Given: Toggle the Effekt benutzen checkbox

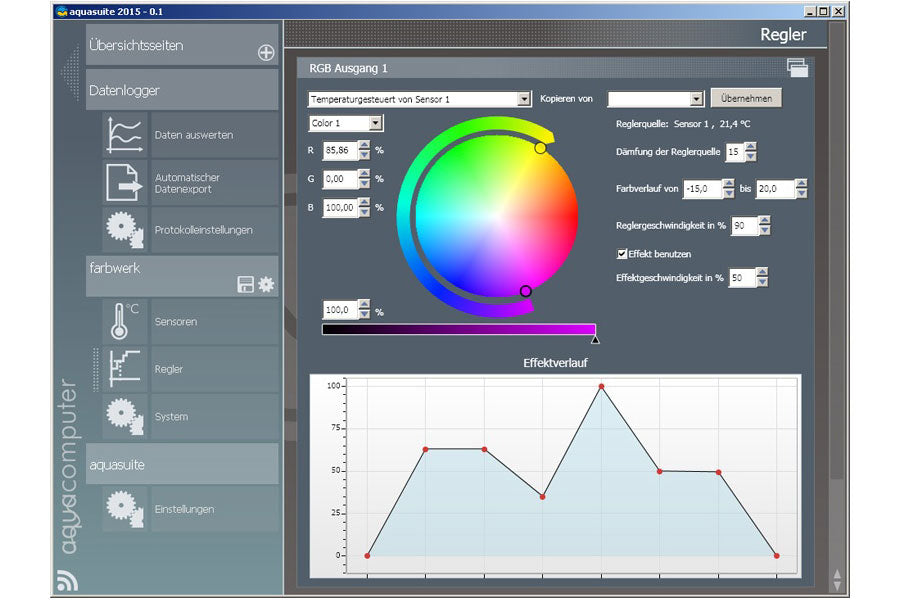Looking at the screenshot, I should (x=622, y=254).
